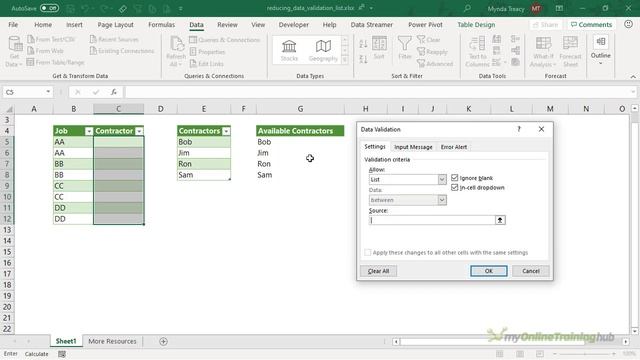Click OK in Data Validation dialog
Viewport: 640px width, 360px height.
pyautogui.click(x=489, y=271)
